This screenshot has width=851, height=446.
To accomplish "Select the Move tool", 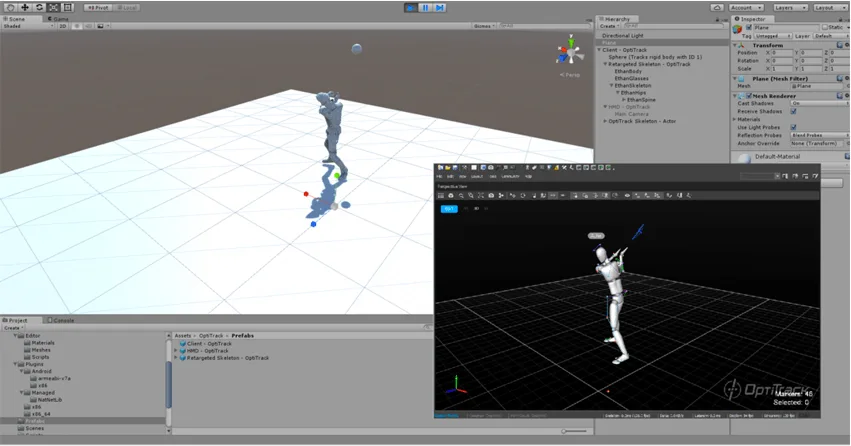I will click(25, 8).
